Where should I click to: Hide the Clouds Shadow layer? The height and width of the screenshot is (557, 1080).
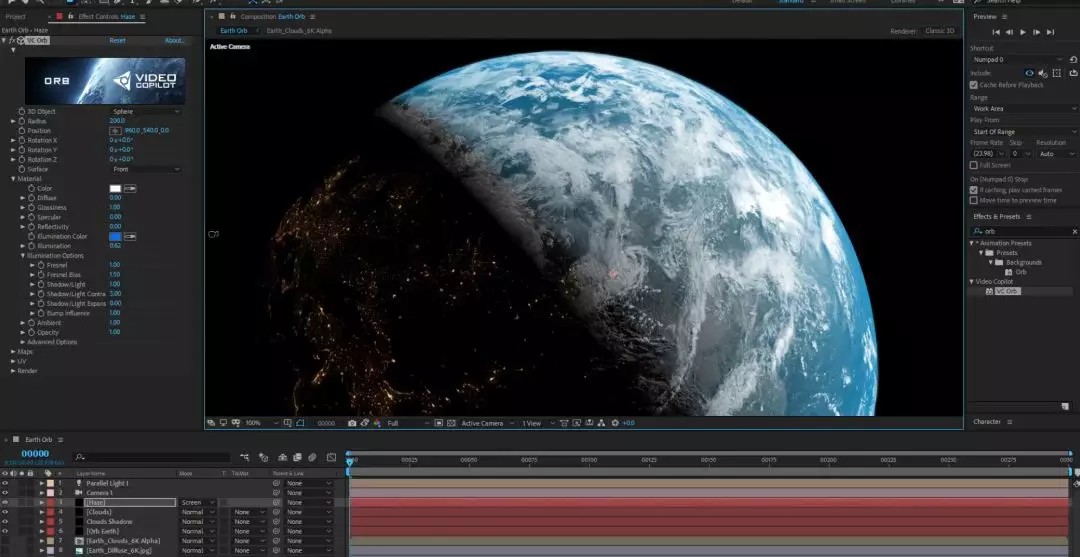(x=6, y=522)
